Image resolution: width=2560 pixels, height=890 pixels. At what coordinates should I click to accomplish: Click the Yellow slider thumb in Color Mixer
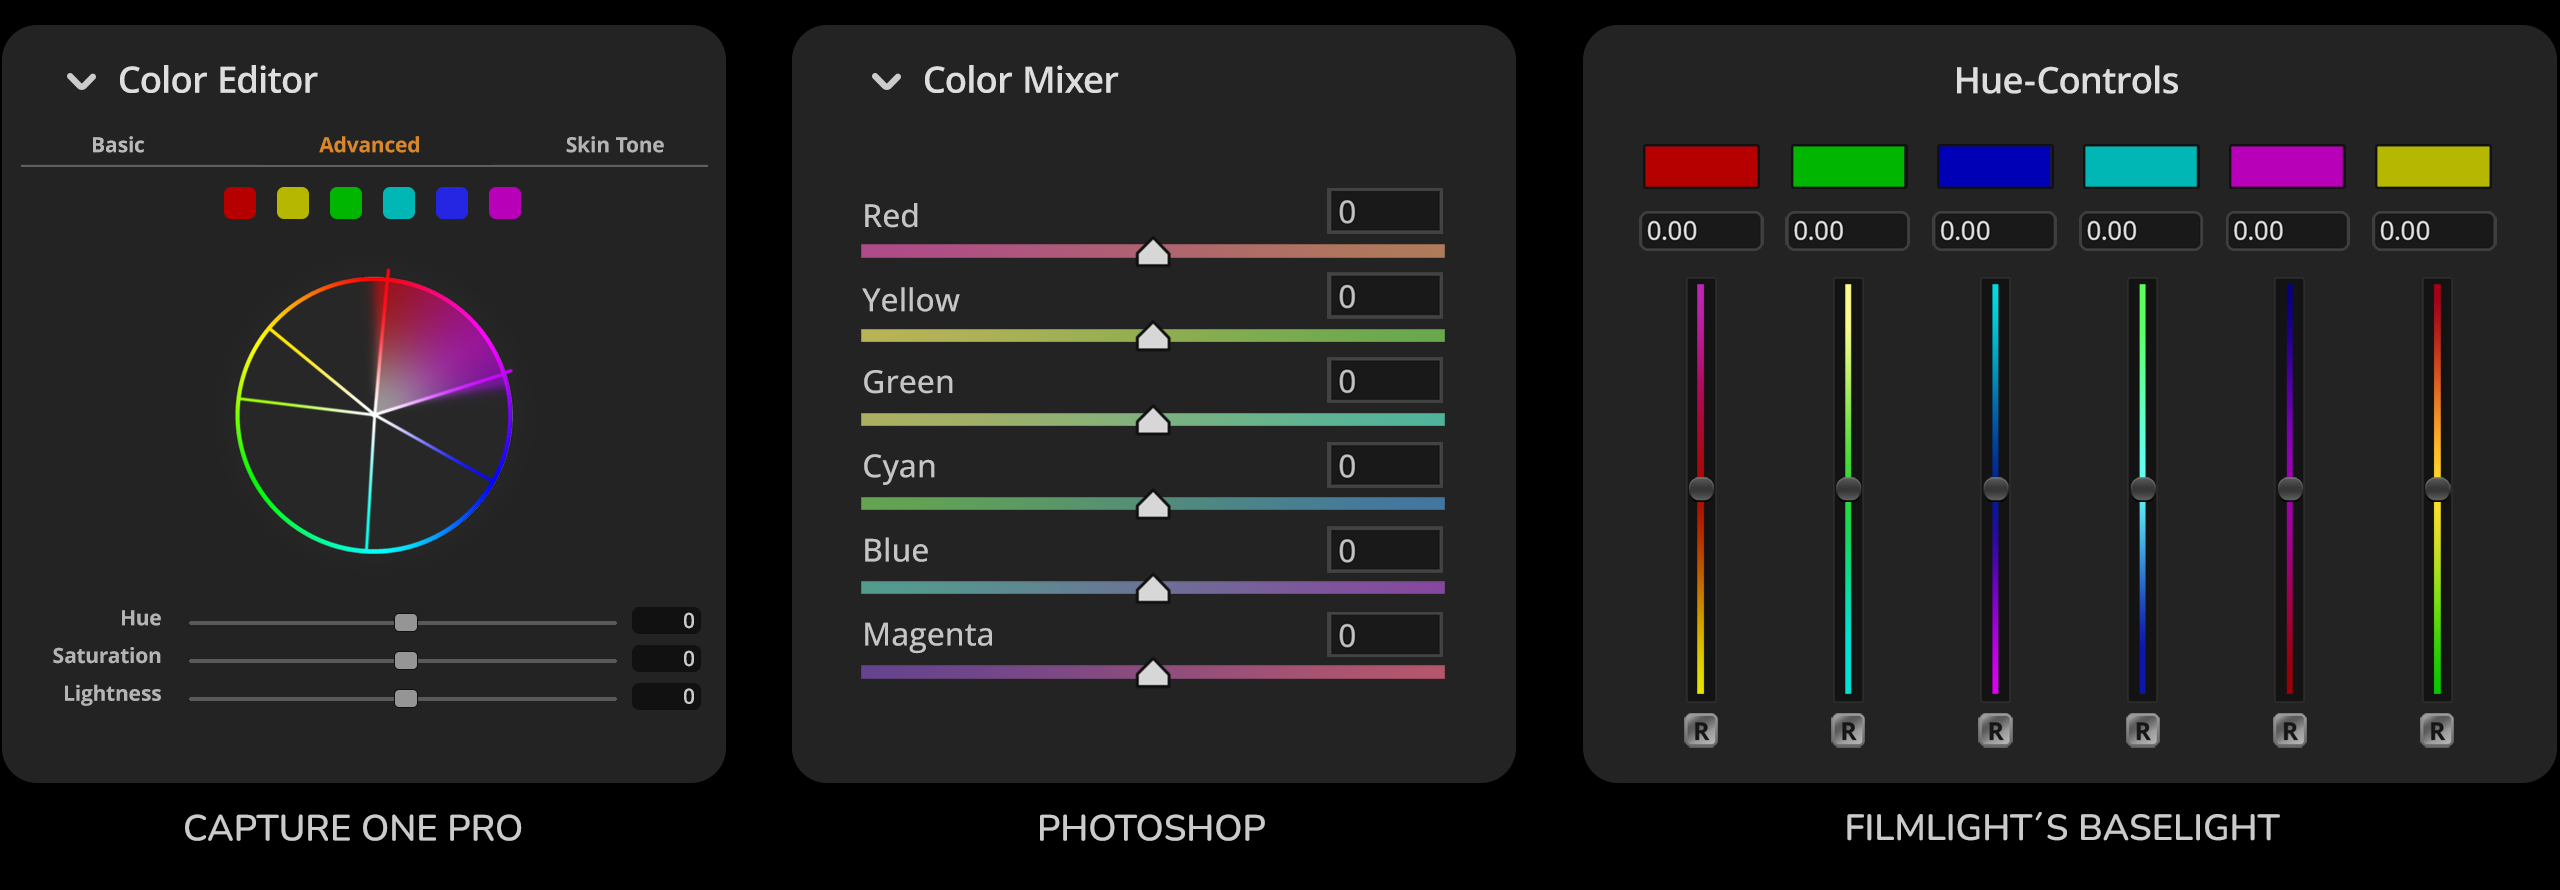[x=1153, y=337]
